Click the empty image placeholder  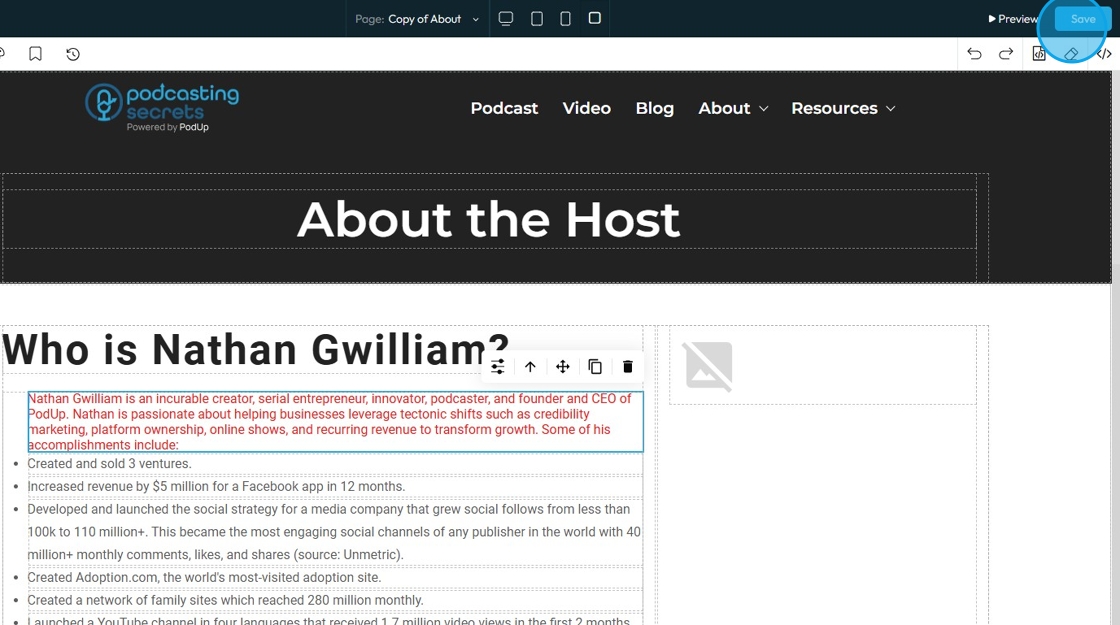pos(708,366)
